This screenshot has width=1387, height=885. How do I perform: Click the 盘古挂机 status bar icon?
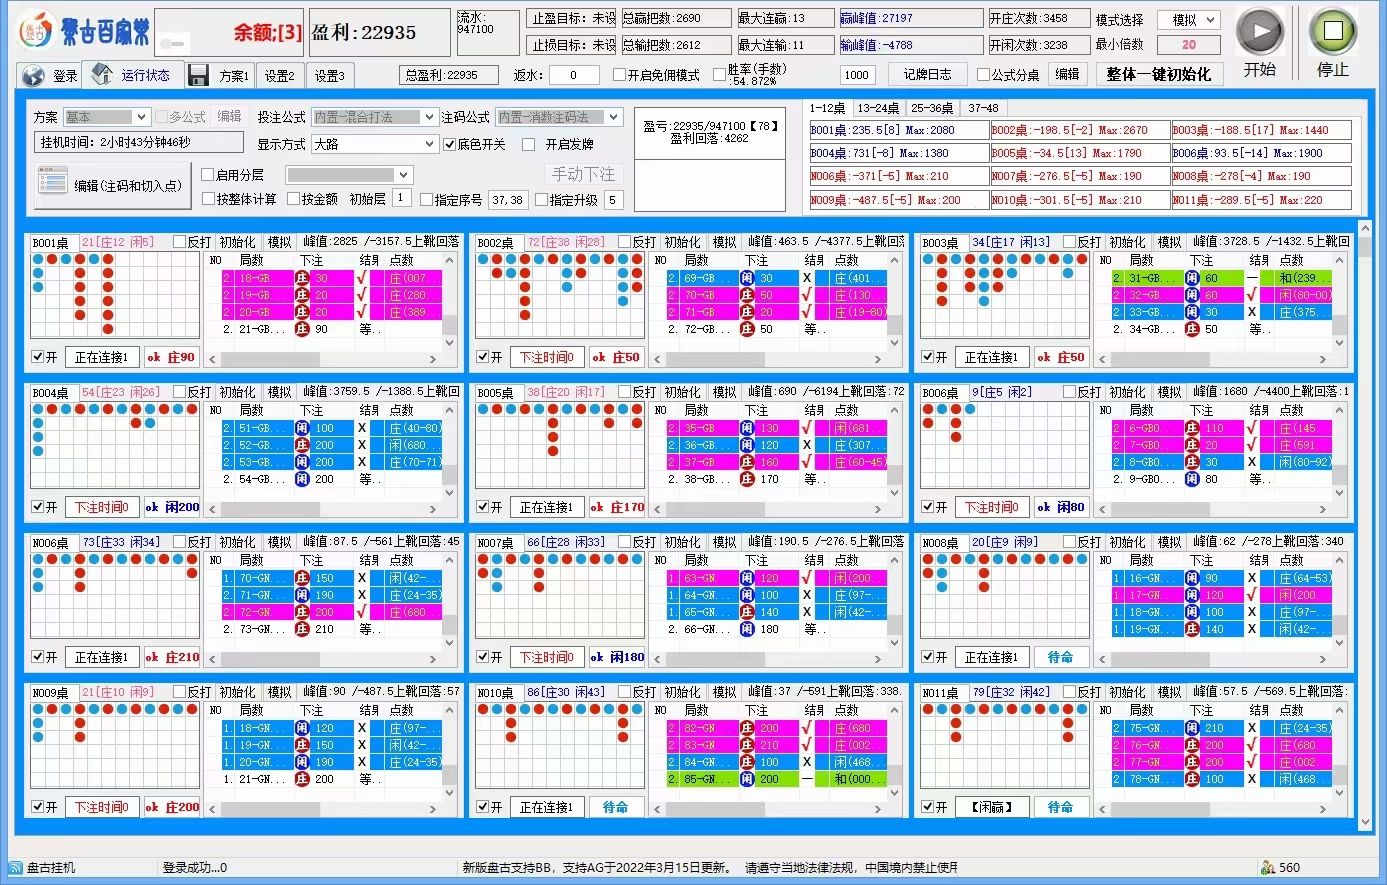click(x=14, y=867)
